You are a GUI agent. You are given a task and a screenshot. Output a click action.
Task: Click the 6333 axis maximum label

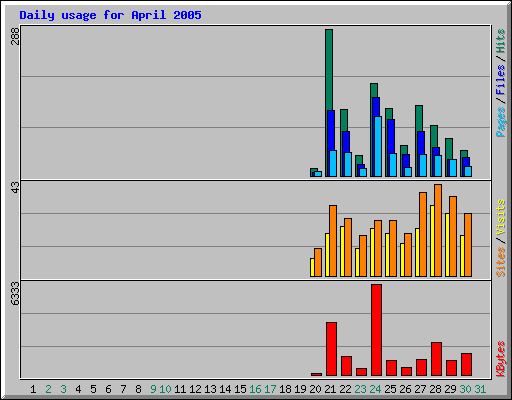[15, 294]
